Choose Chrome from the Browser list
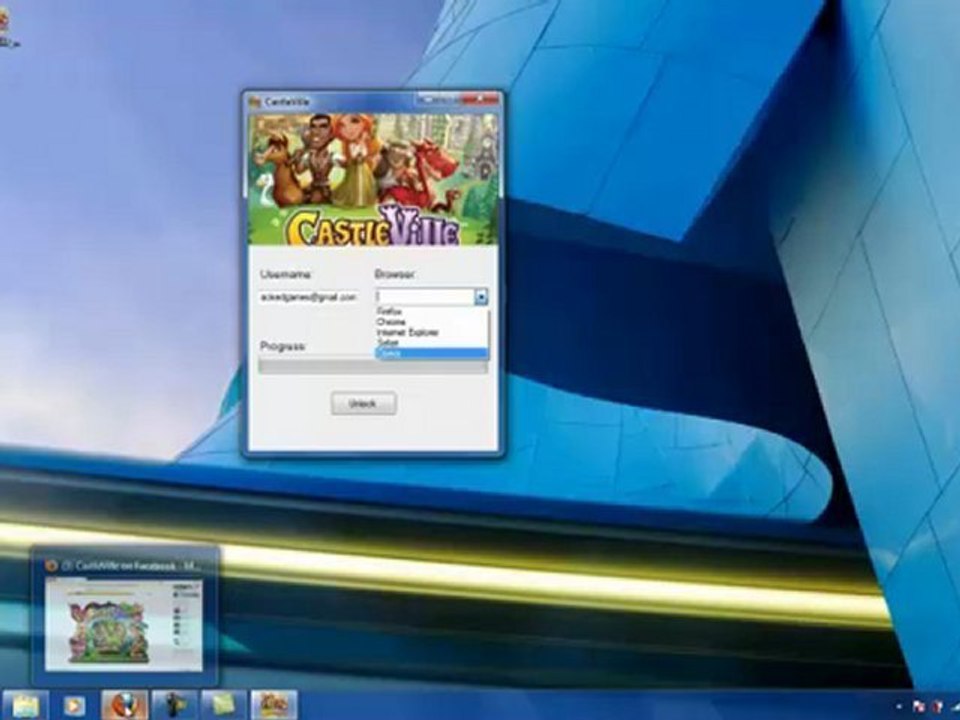960x720 pixels. pyautogui.click(x=432, y=322)
